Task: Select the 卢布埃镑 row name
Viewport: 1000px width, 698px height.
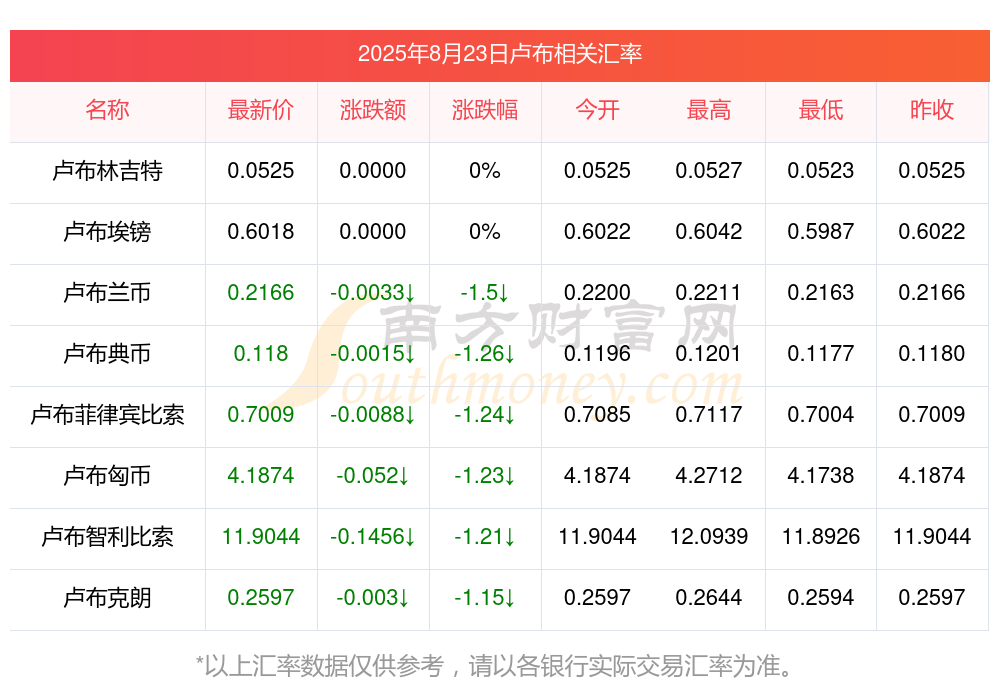Action: click(x=107, y=232)
